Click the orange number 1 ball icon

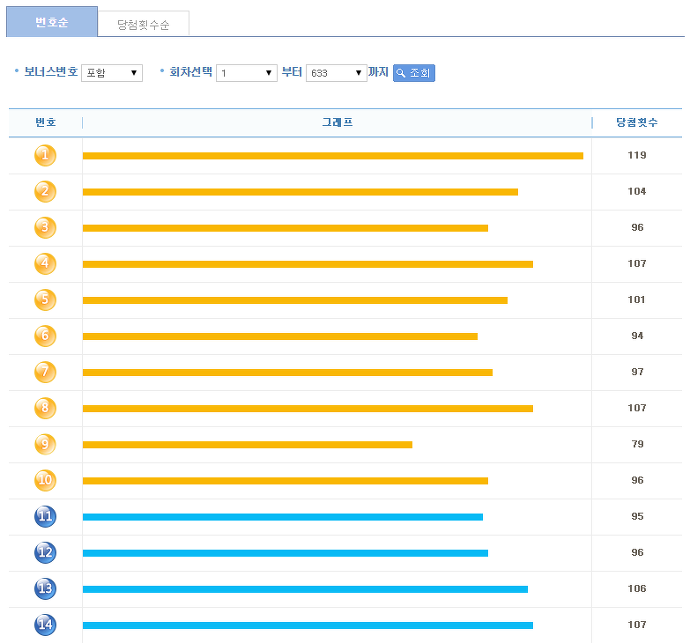pos(45,155)
